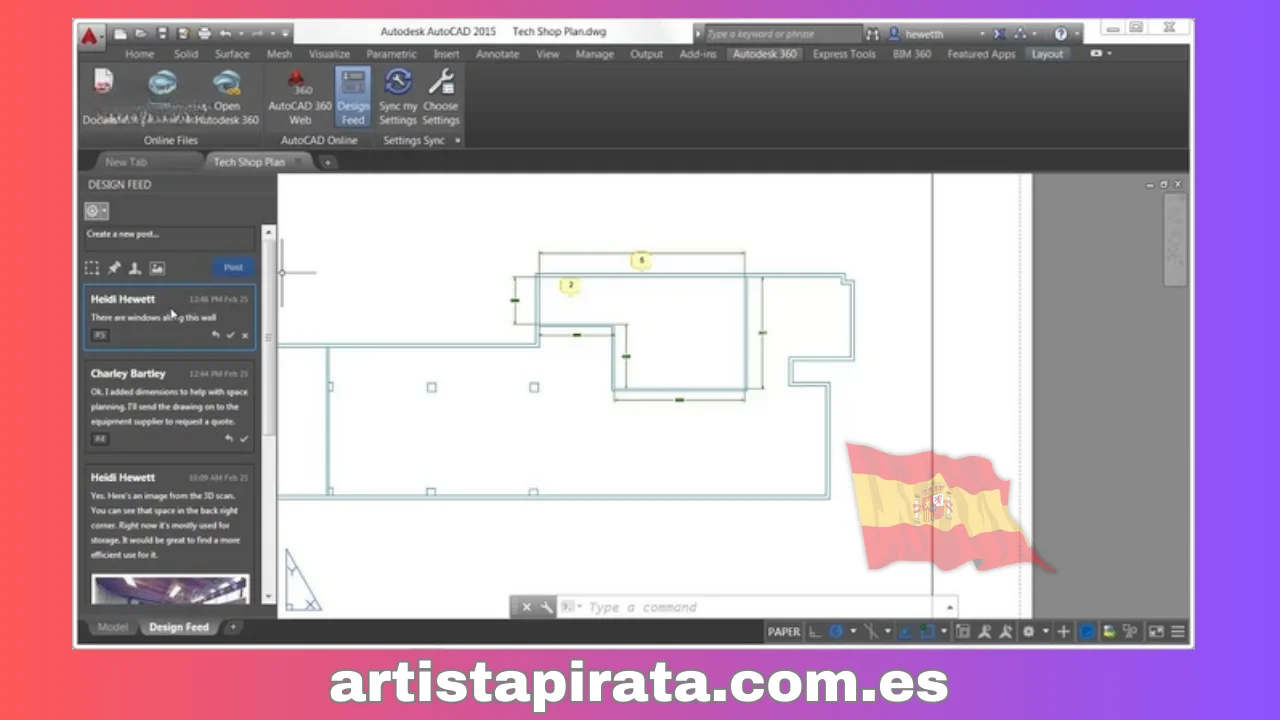Click the associate area selection icon in Design Feed
The height and width of the screenshot is (720, 1280).
(92, 268)
